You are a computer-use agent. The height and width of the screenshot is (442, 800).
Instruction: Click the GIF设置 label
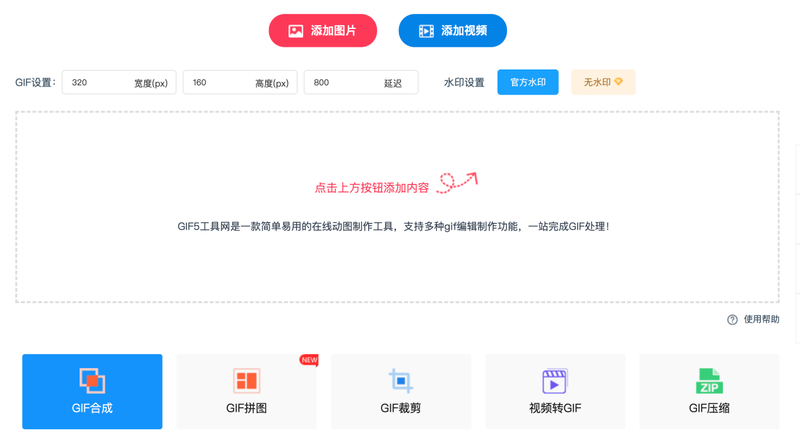(35, 82)
